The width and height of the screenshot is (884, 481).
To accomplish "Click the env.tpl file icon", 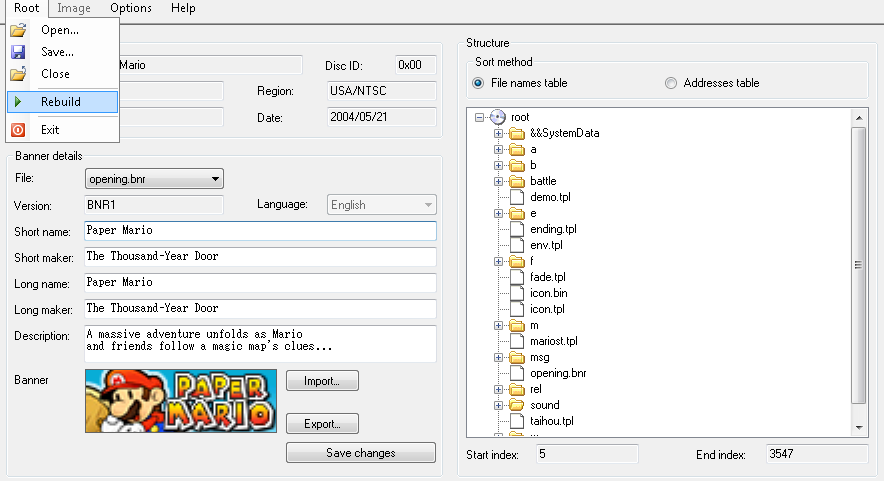I will click(517, 245).
